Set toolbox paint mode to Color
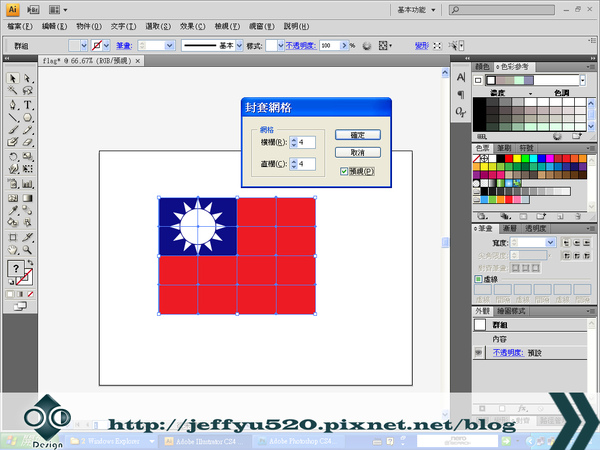 [10, 294]
